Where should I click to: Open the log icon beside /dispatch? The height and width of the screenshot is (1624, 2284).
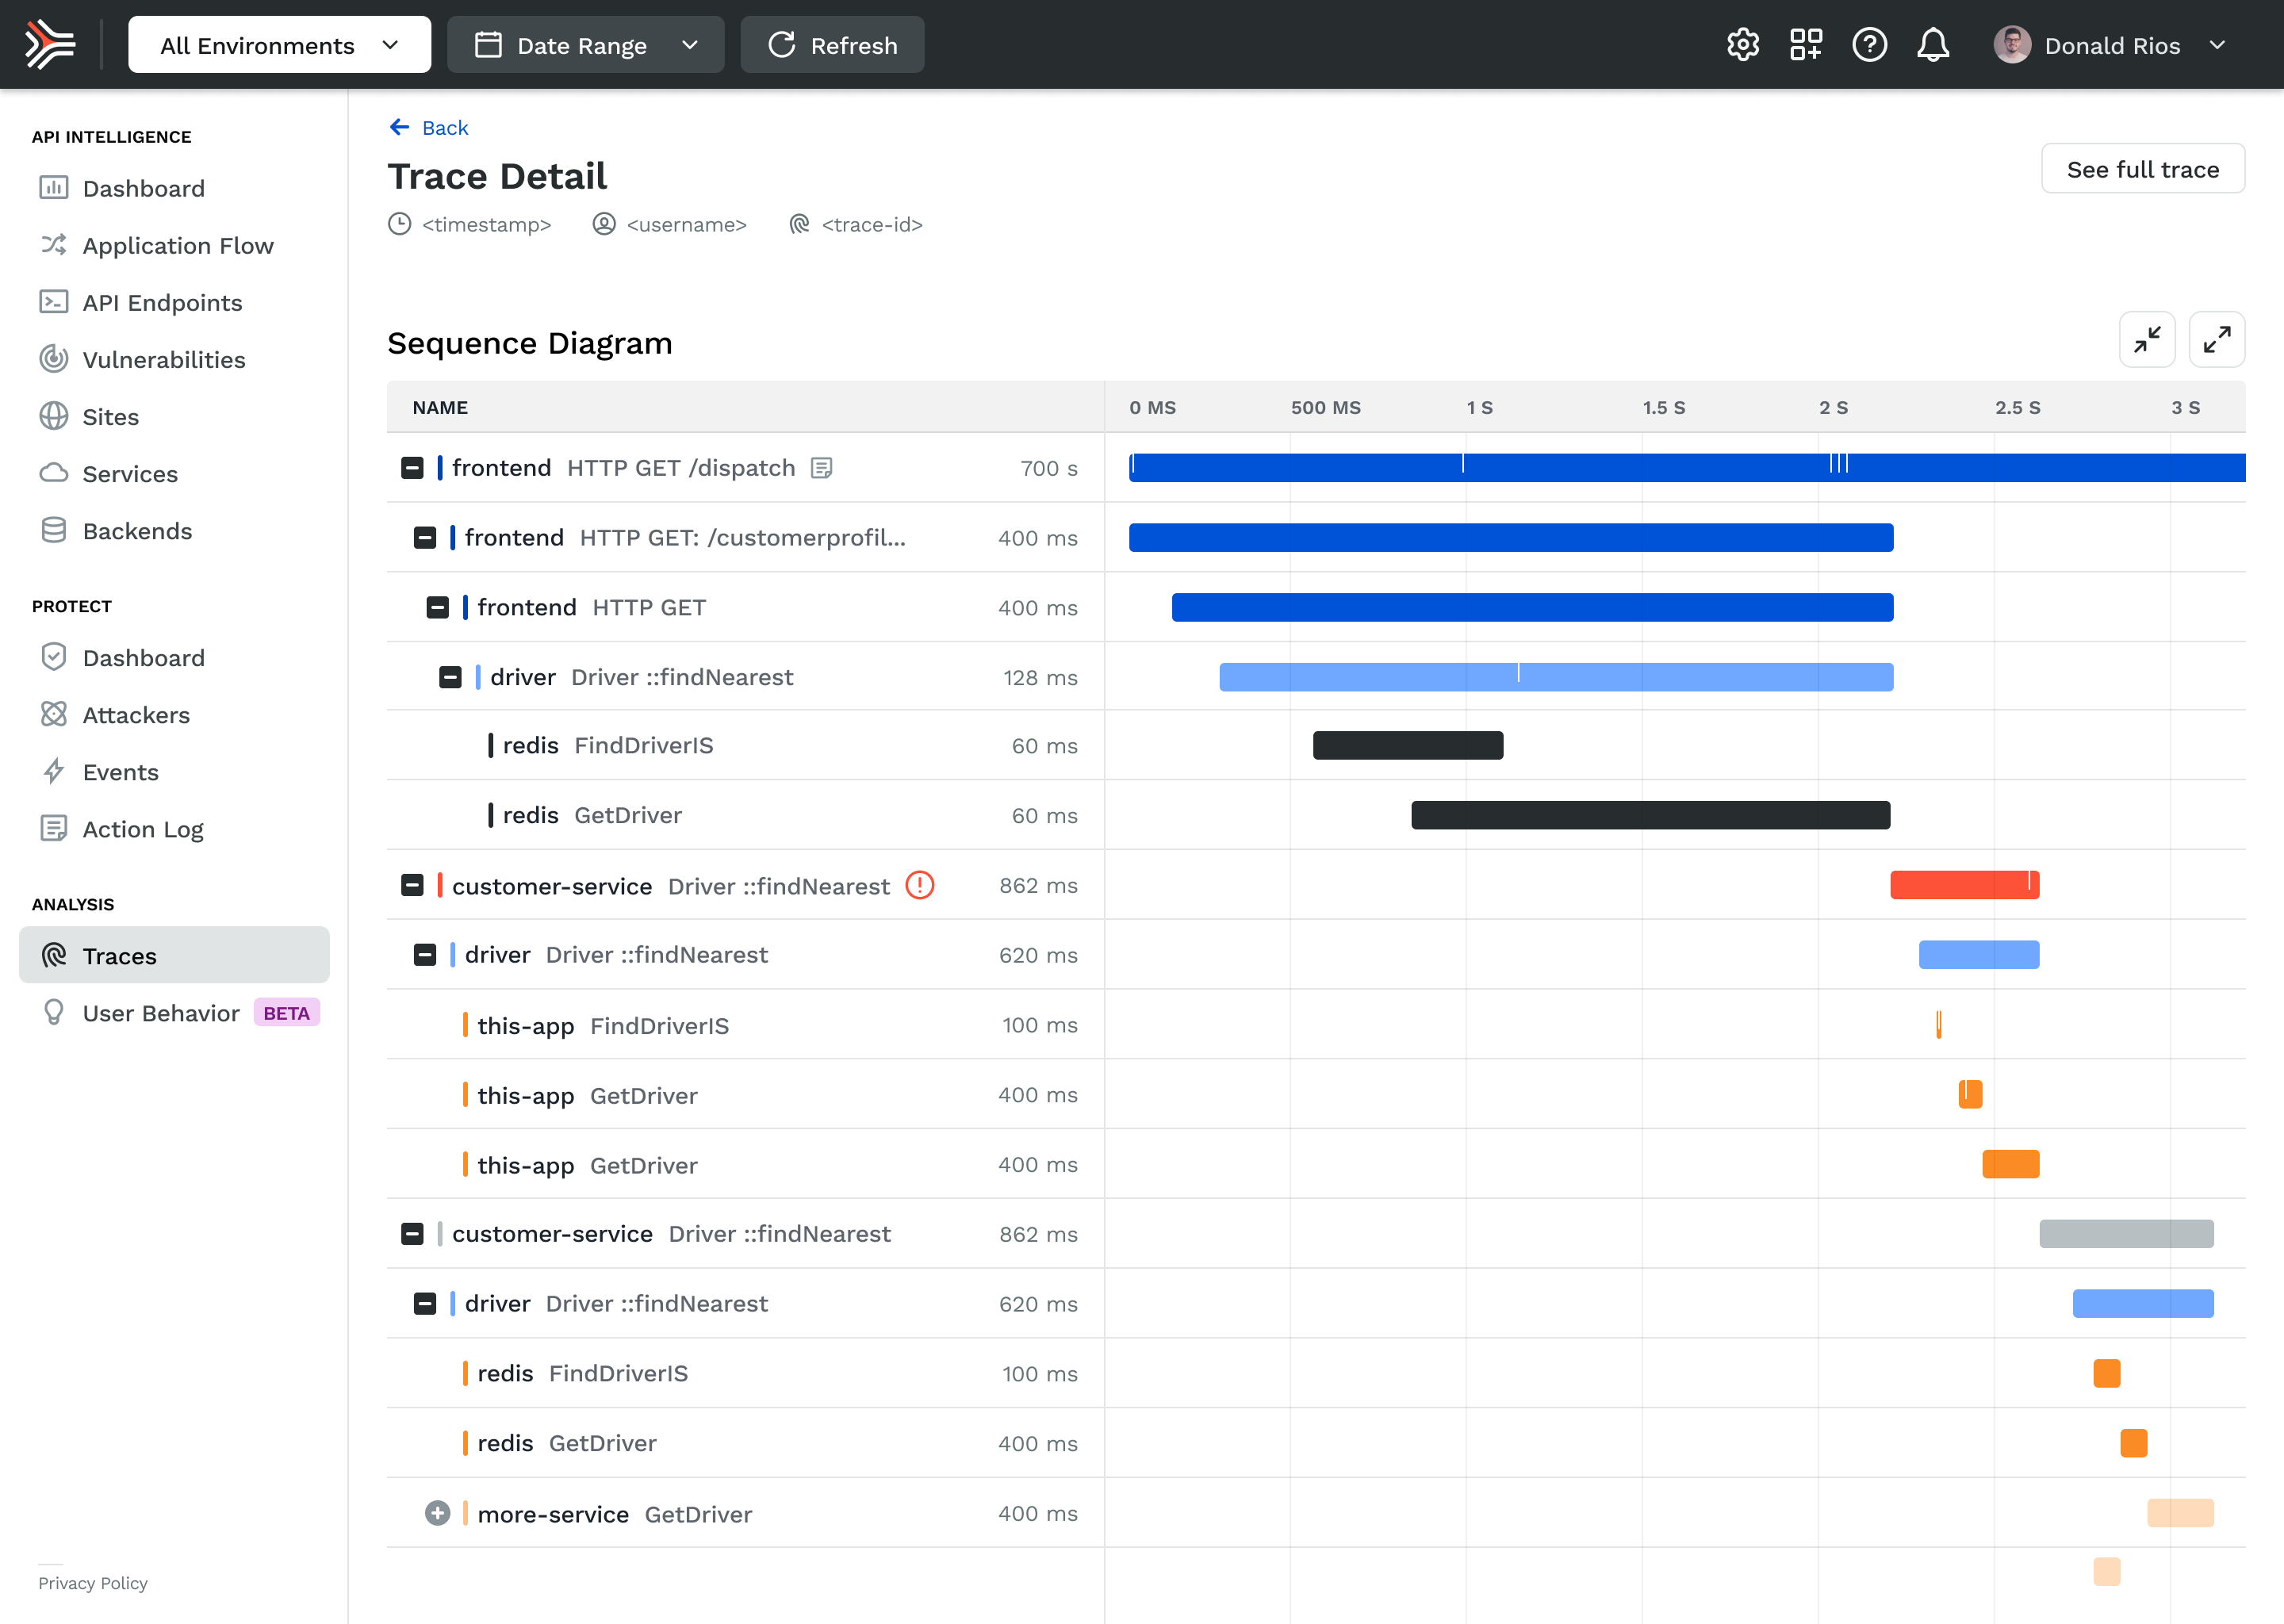click(x=821, y=468)
